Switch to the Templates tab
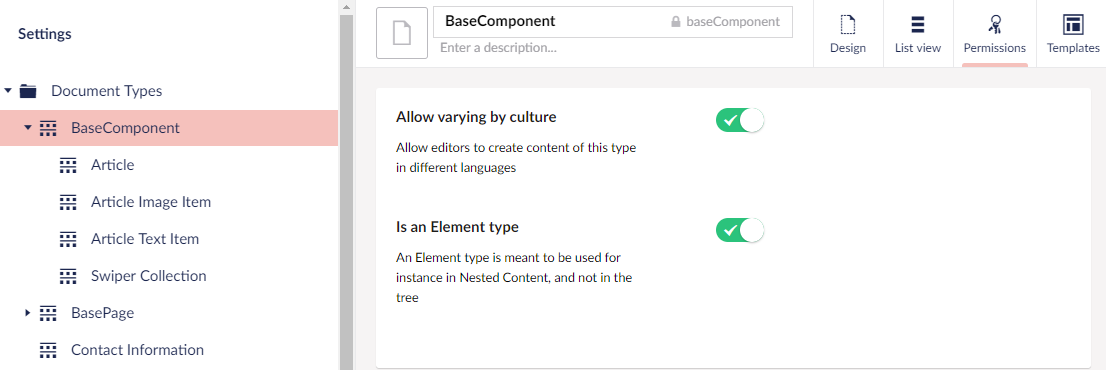 point(1072,34)
